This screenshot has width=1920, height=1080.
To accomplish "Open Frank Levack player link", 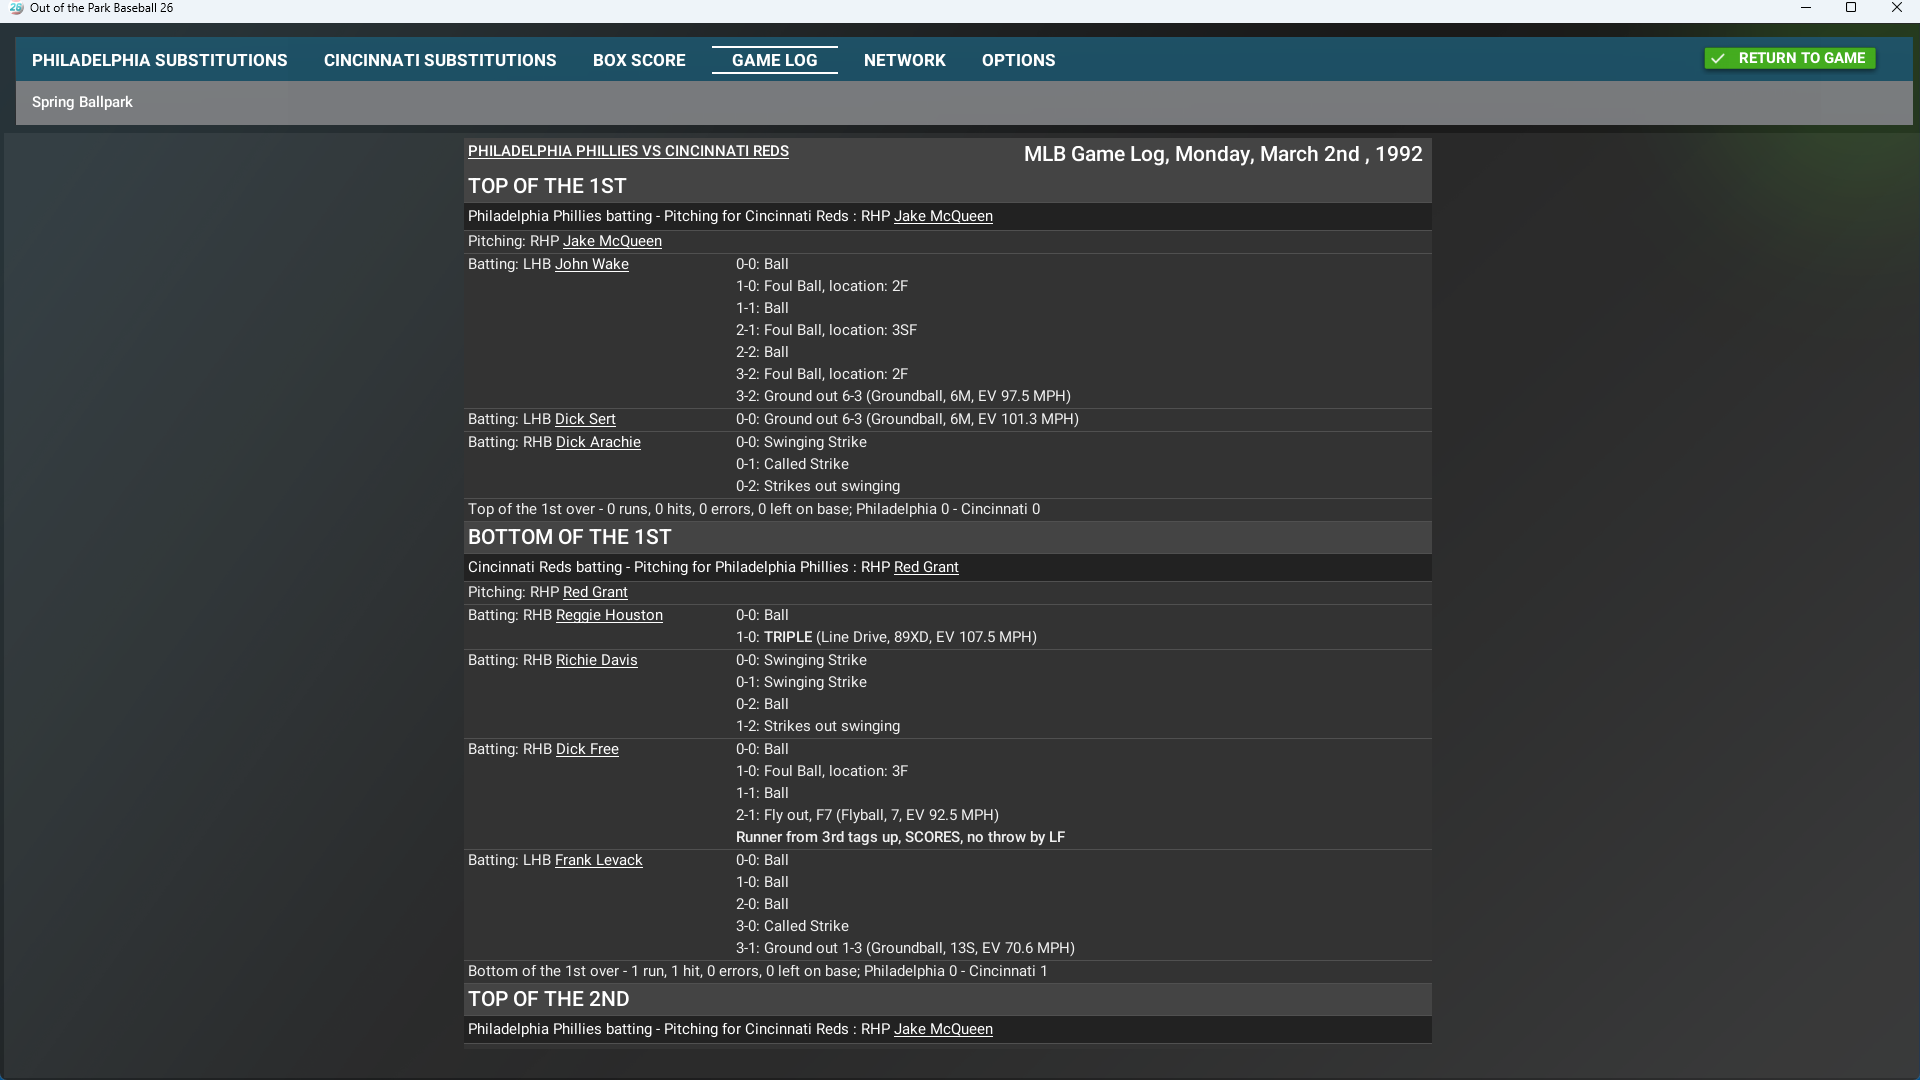I will pyautogui.click(x=598, y=860).
